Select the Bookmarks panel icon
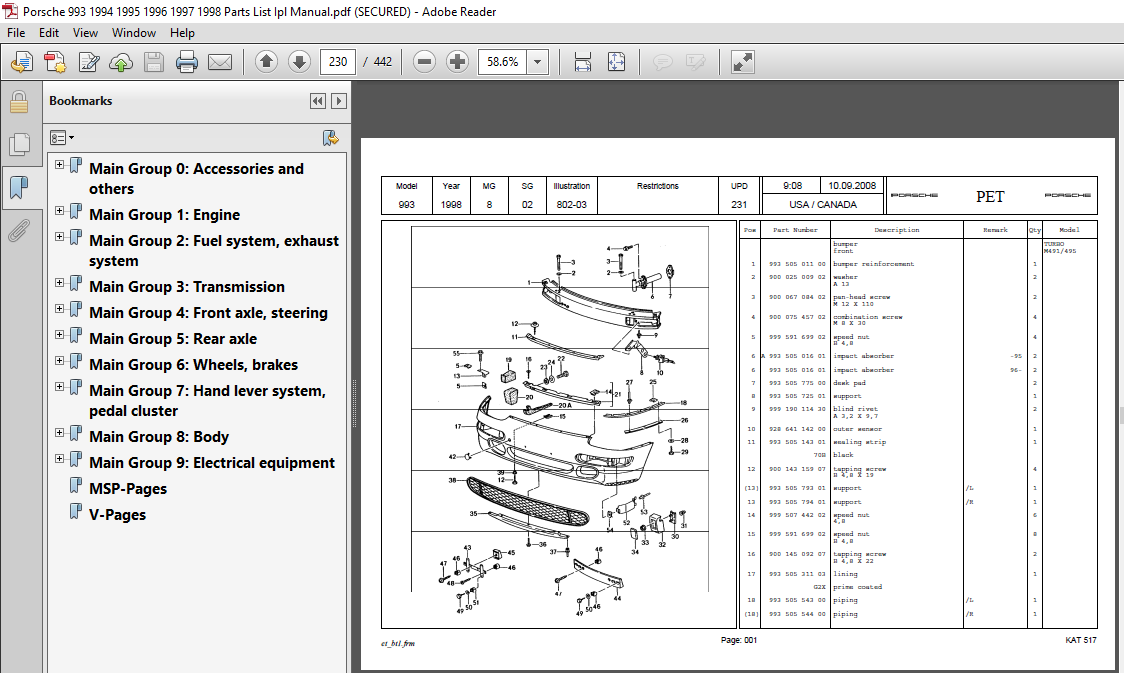 pyautogui.click(x=19, y=188)
